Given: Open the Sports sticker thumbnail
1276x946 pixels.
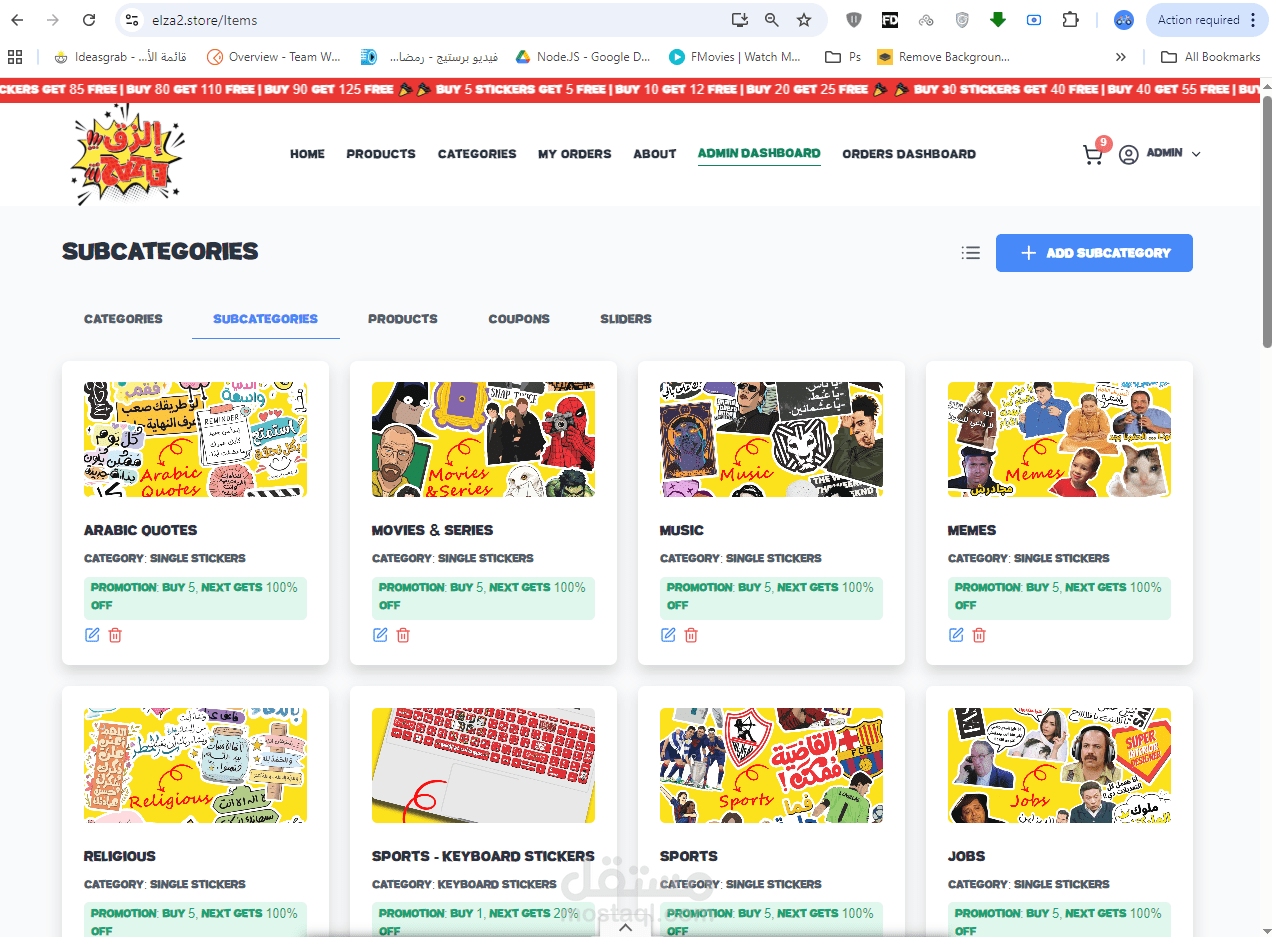Looking at the screenshot, I should point(771,766).
